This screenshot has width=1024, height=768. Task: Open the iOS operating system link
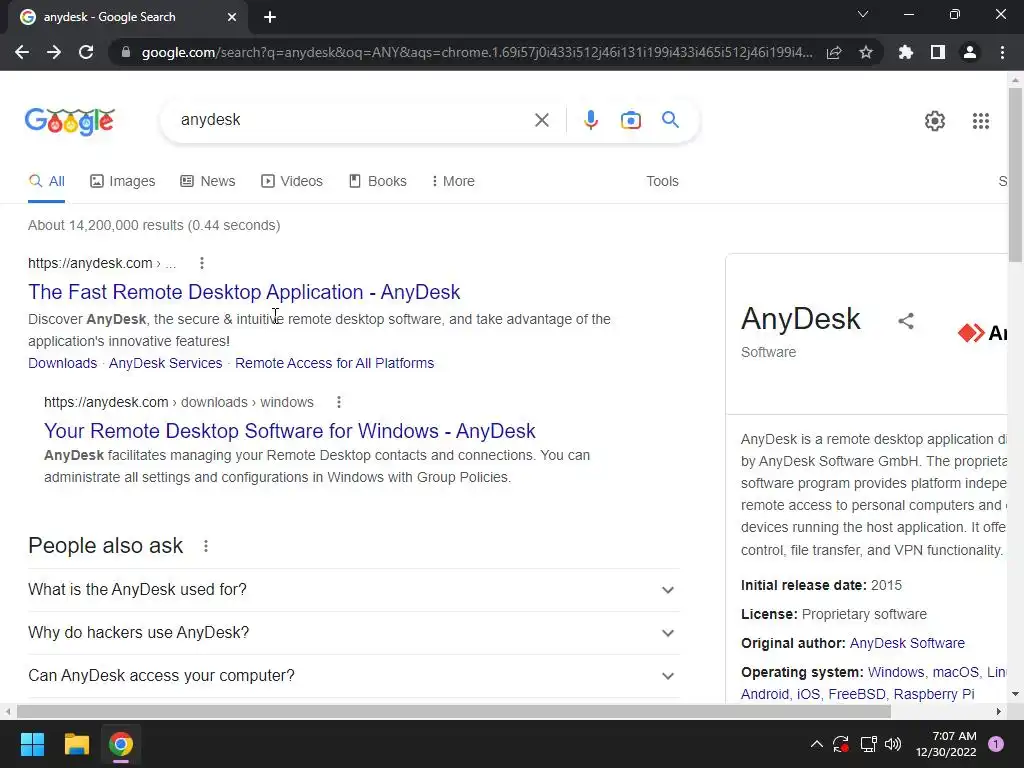click(808, 694)
